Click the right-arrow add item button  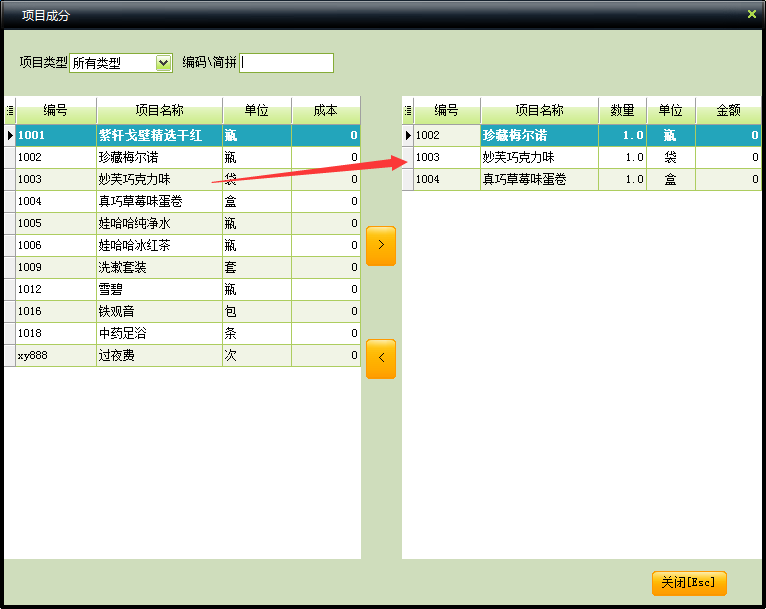(381, 246)
